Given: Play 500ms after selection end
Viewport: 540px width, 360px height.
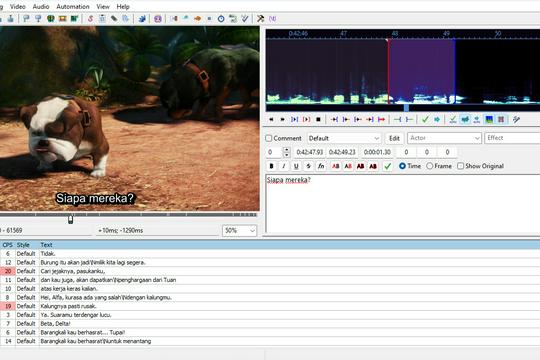Looking at the screenshot, I should point(346,120).
